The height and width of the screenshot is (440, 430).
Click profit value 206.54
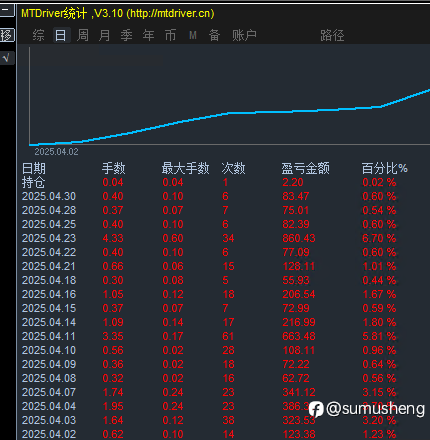299,294
